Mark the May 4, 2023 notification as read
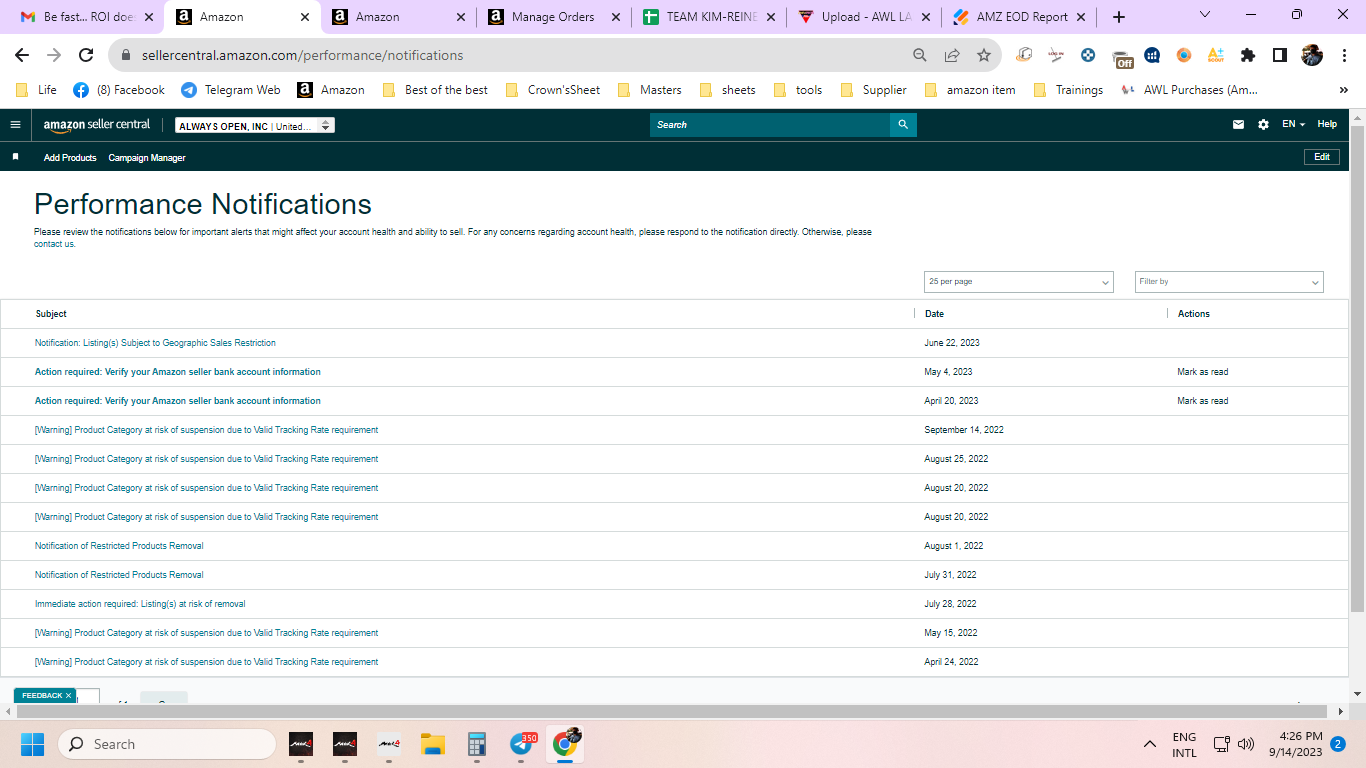1366x768 pixels. 1203,372
